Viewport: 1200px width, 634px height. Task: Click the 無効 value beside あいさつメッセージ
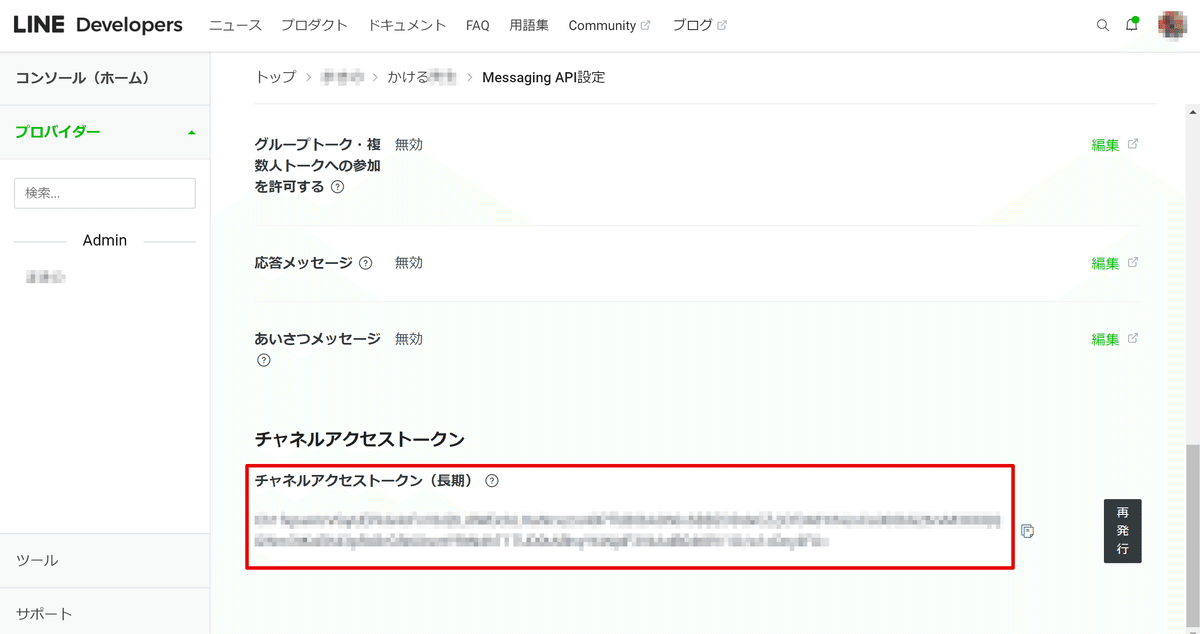pyautogui.click(x=409, y=339)
